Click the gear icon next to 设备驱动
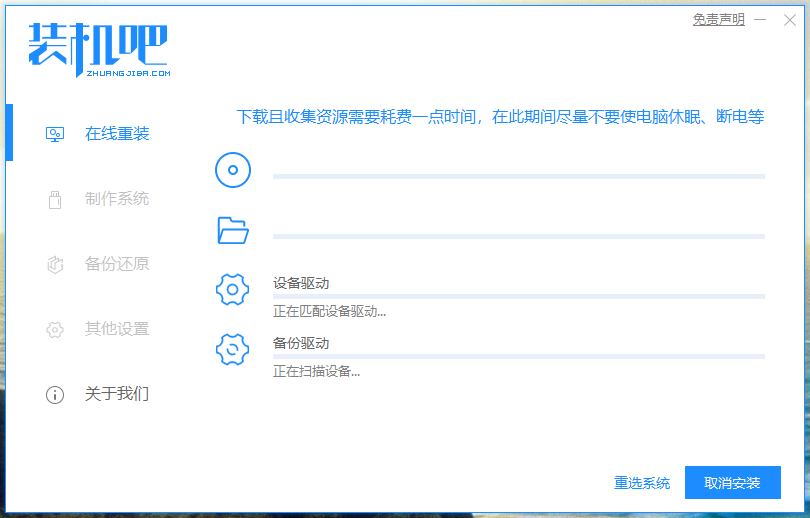The height and width of the screenshot is (518, 810). [232, 291]
